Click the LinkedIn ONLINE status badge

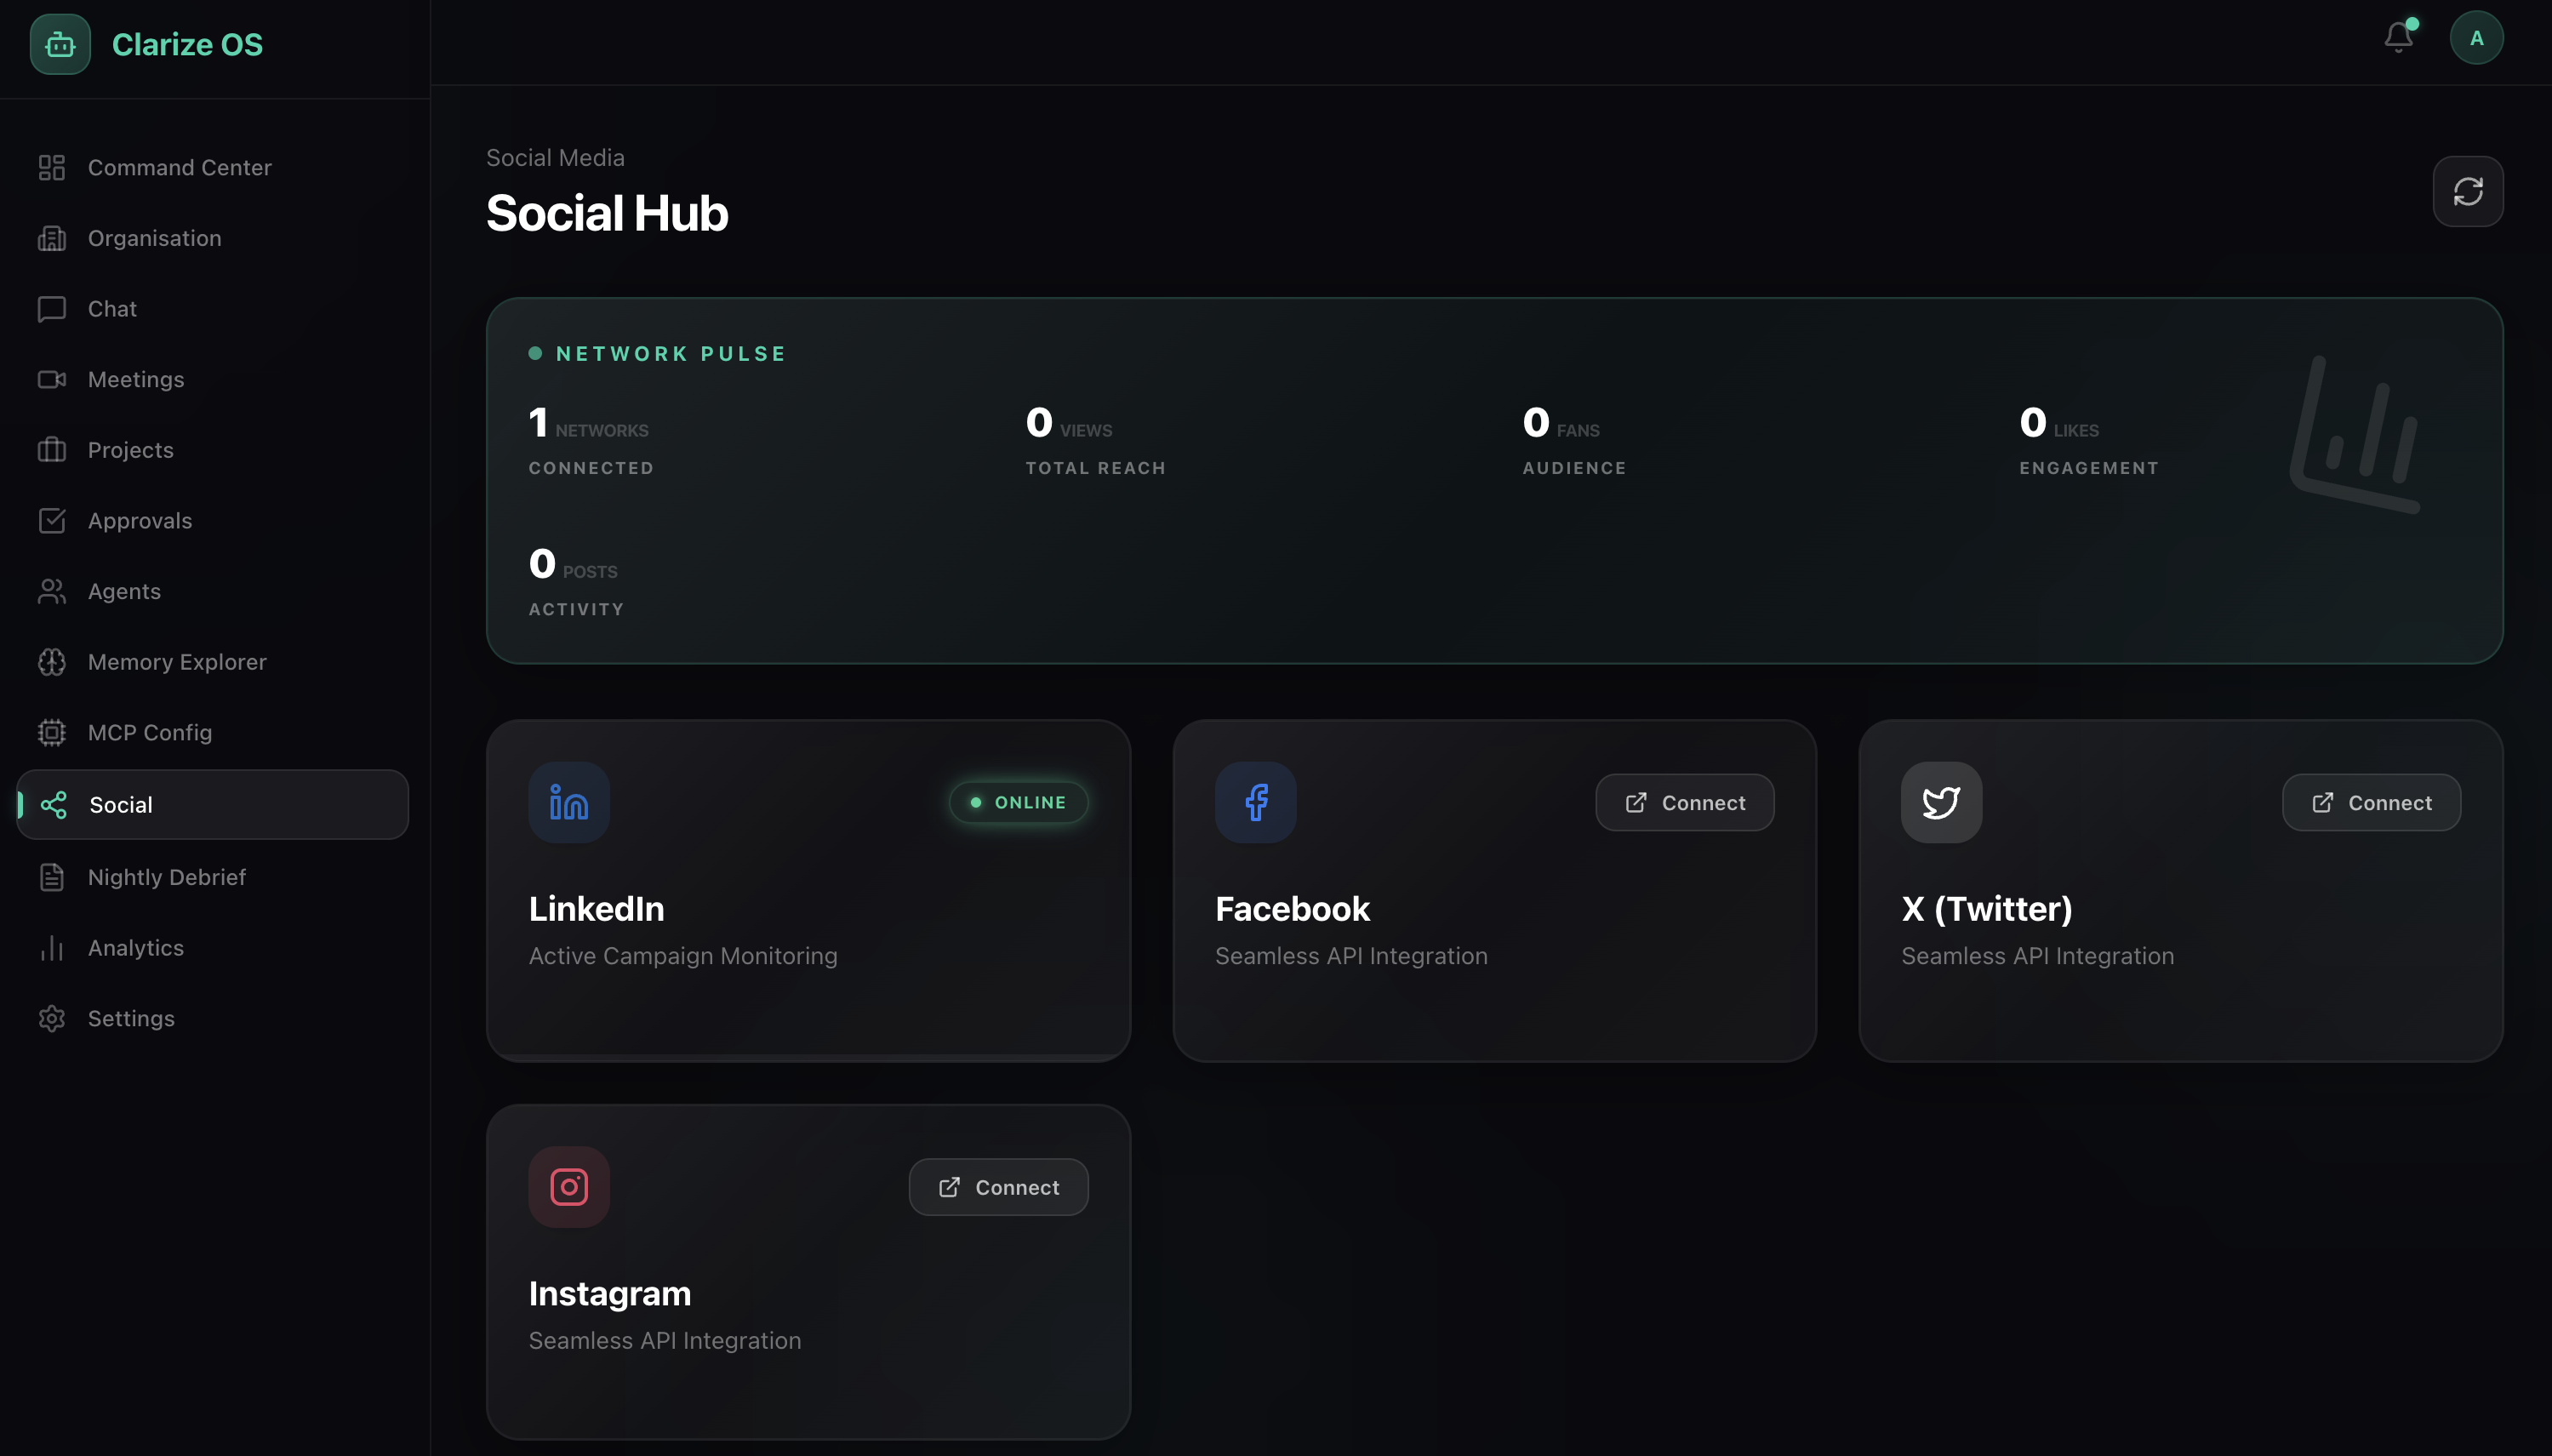1018,802
